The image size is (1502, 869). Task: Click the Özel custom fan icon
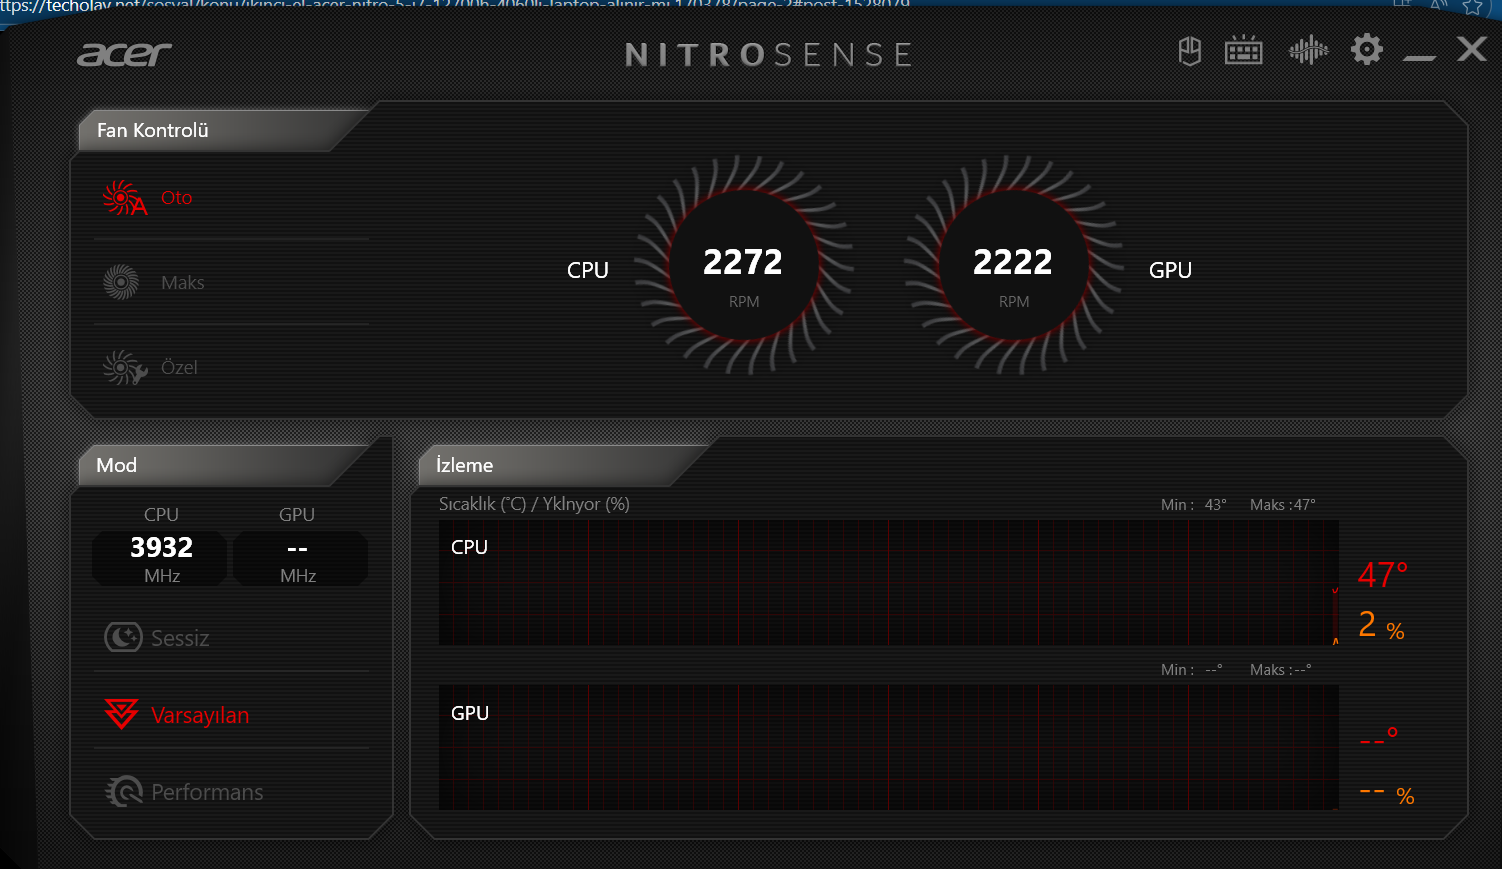tap(124, 368)
